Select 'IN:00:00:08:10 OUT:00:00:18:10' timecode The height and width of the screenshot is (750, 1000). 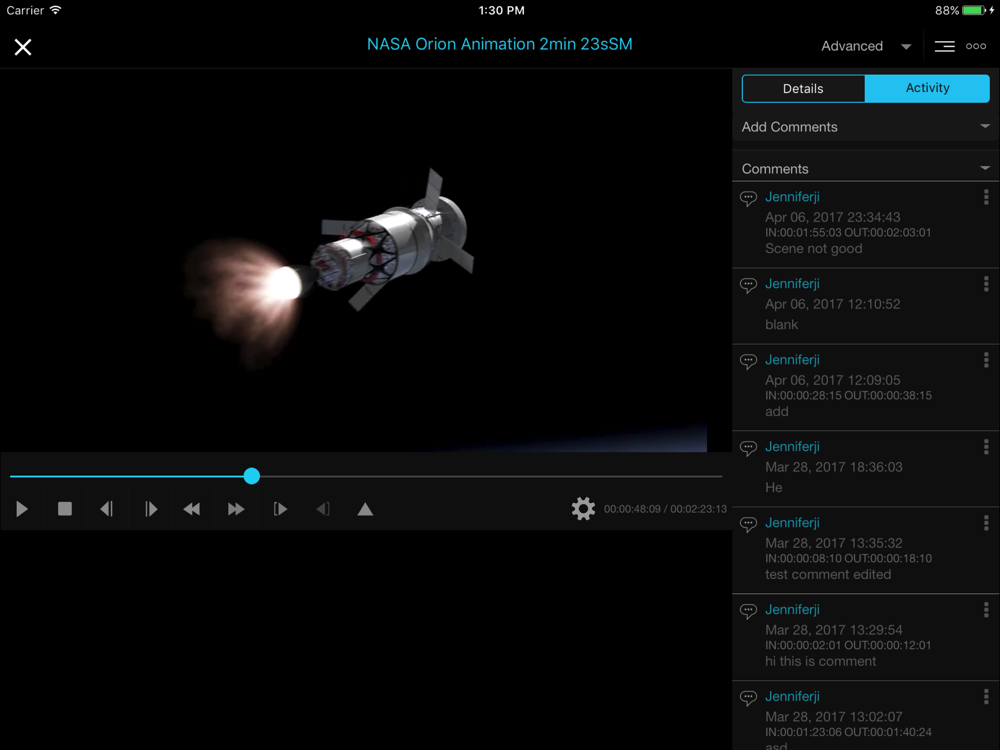click(x=848, y=559)
